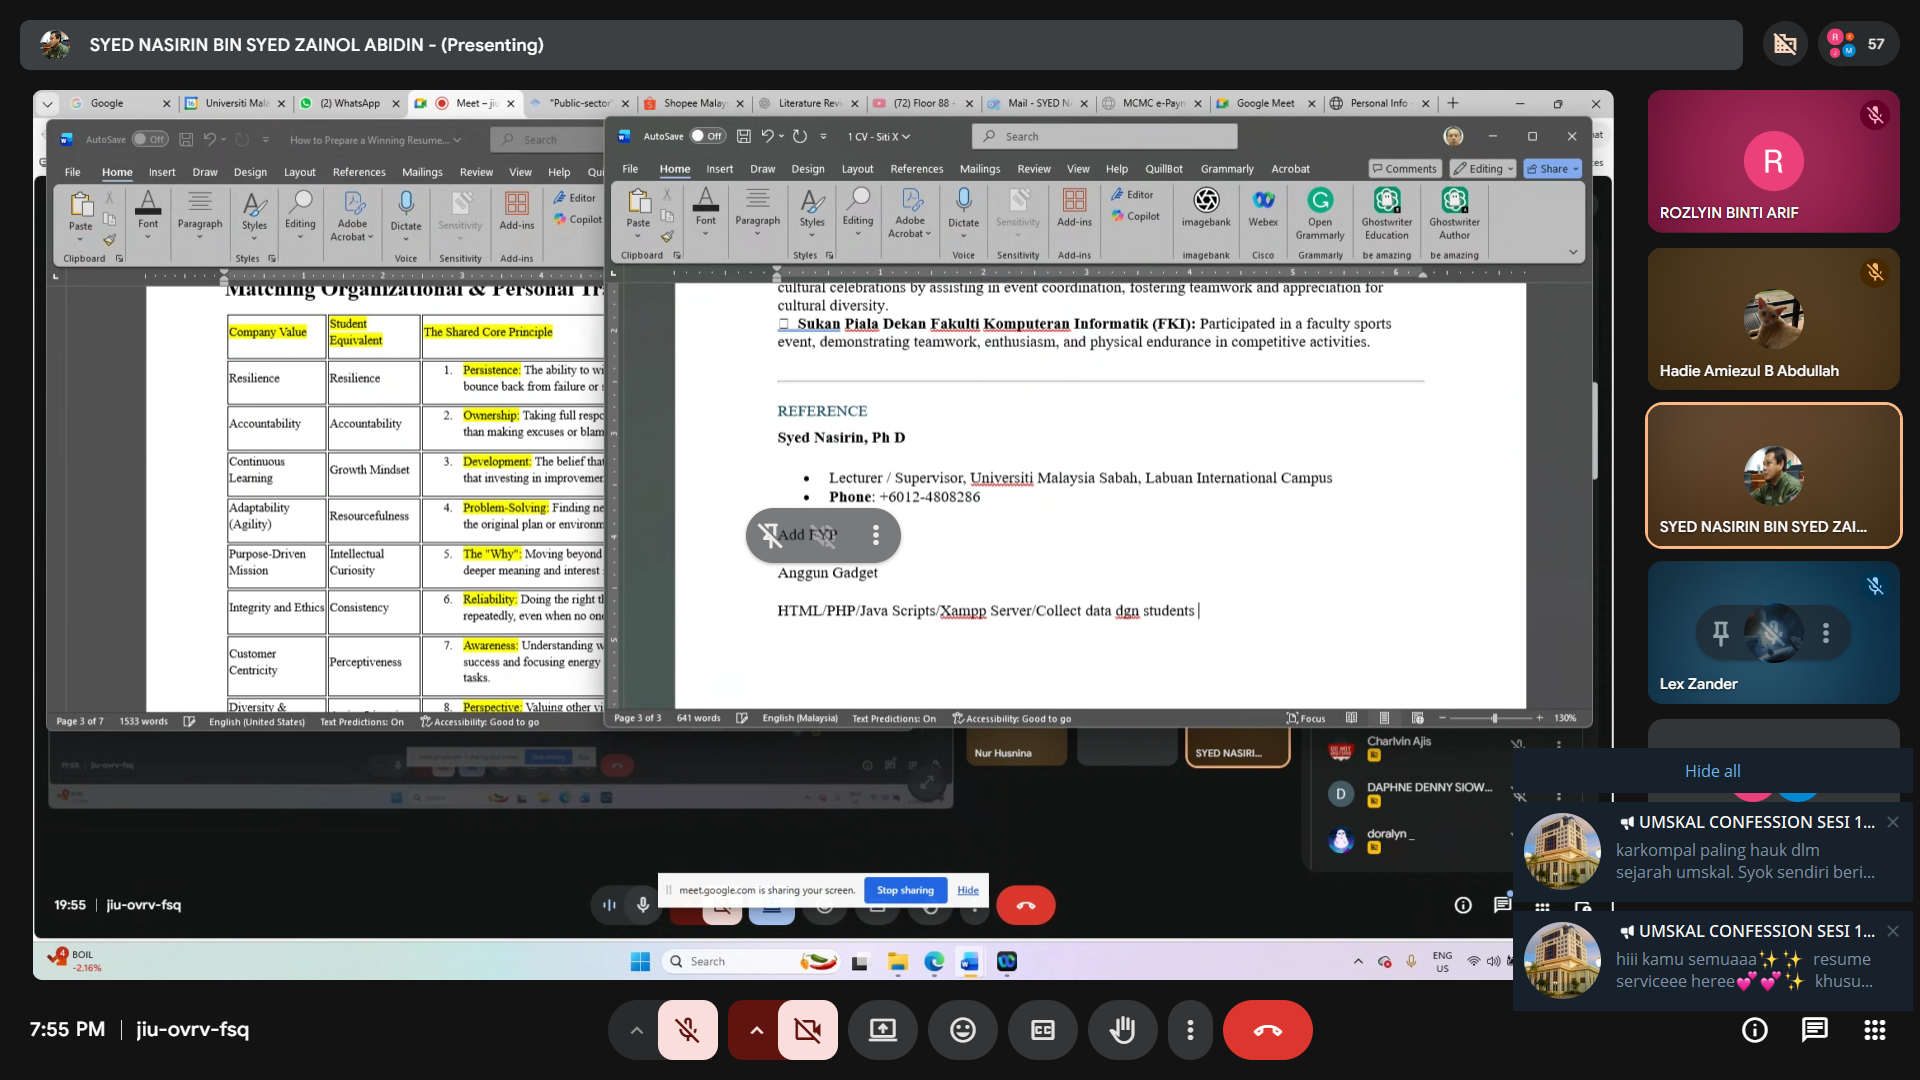Turn on your camera in Meet
The width and height of the screenshot is (1920, 1080).
808,1030
